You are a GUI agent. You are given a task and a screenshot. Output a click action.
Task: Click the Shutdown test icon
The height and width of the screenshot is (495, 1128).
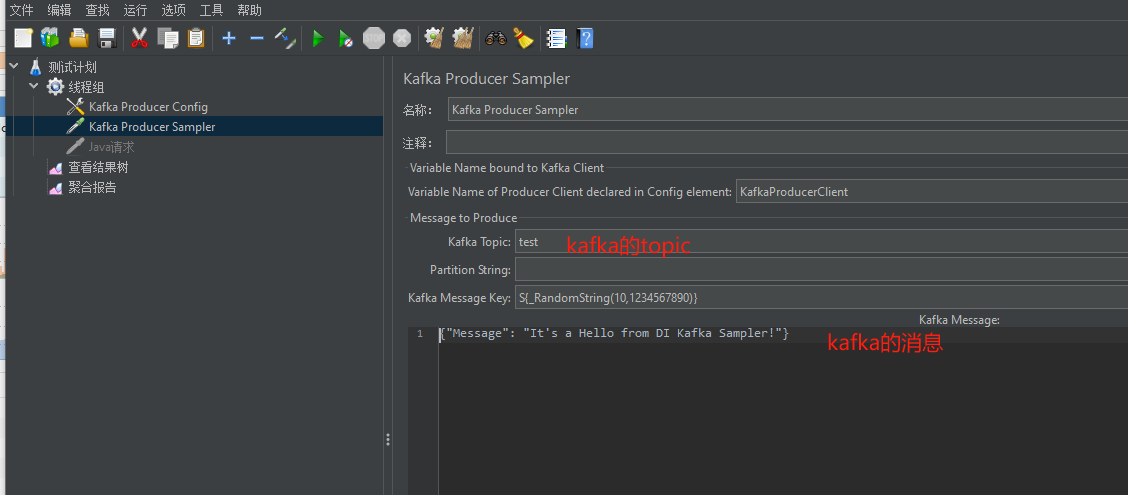[x=402, y=38]
